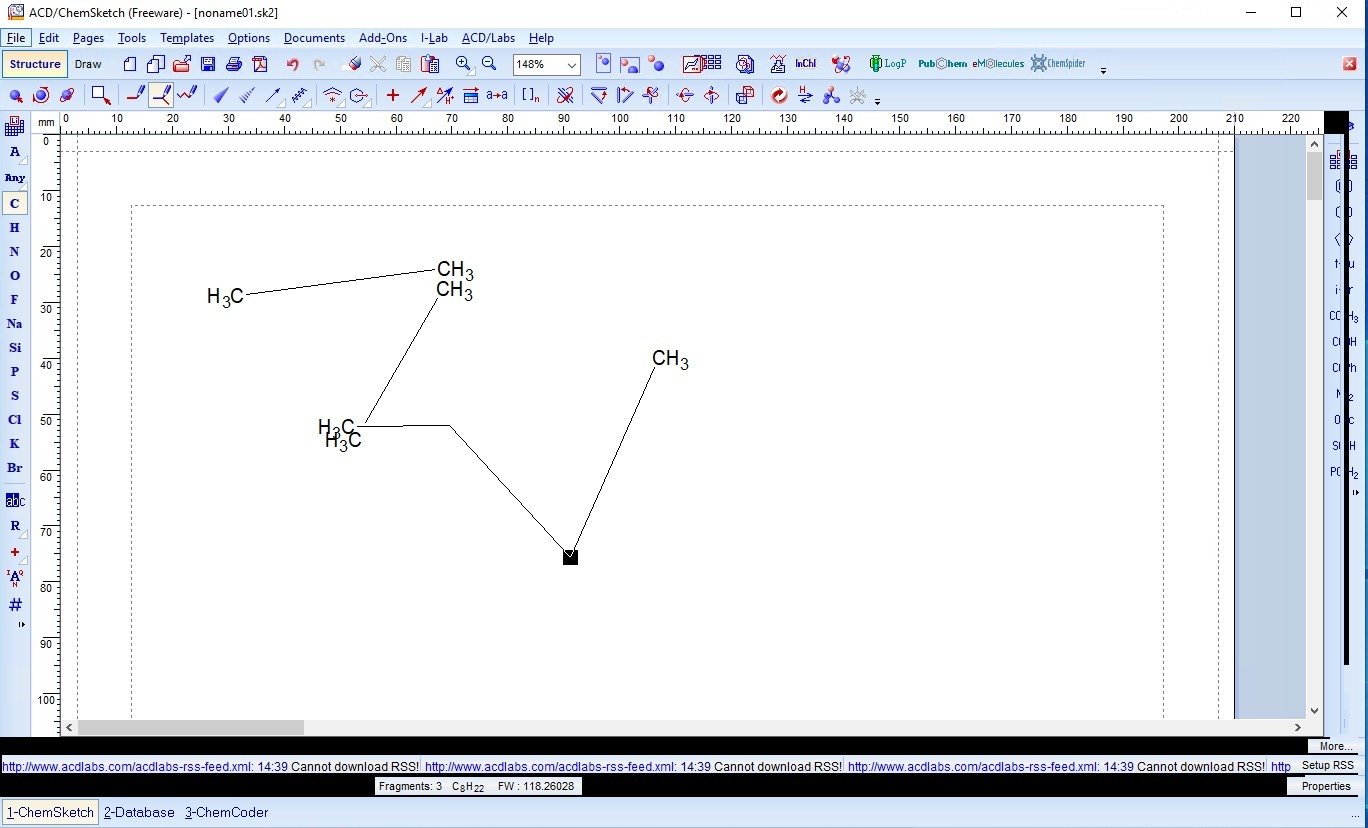Switch to 3-ChemCoder tab
Screen dimensions: 1368x828
[x=227, y=813]
